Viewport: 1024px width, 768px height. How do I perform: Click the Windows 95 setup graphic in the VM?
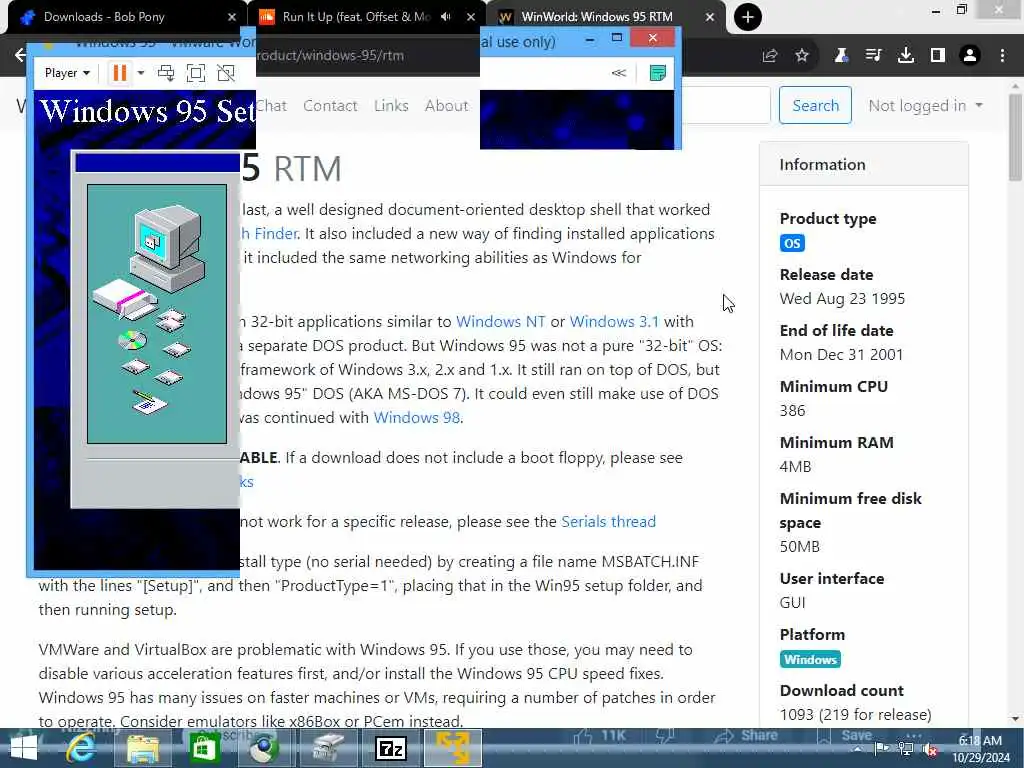(157, 313)
